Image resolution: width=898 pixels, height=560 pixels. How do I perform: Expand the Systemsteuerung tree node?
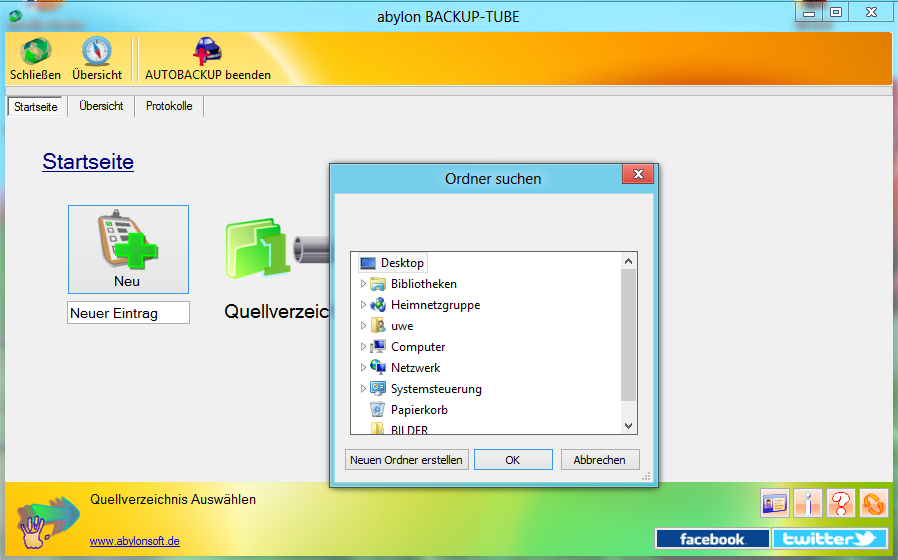[363, 388]
